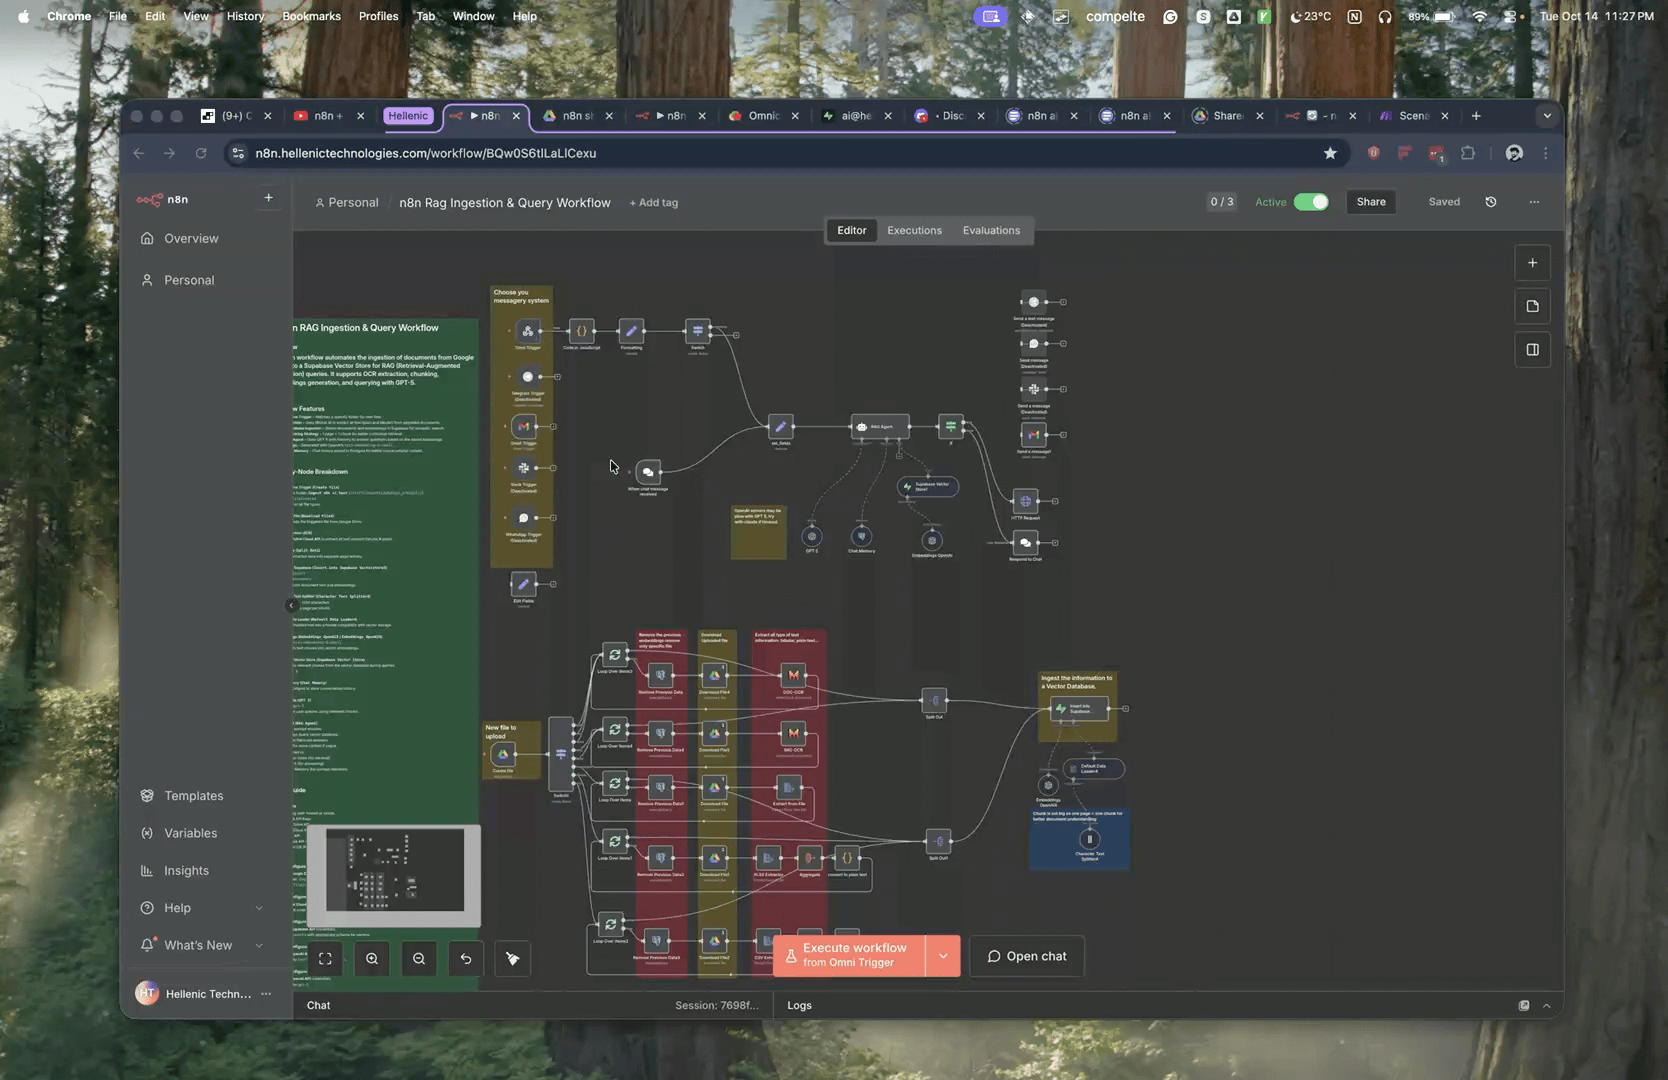Click the Wi-Fi icon in menu bar
Viewport: 1668px width, 1080px height.
pos(1479,16)
